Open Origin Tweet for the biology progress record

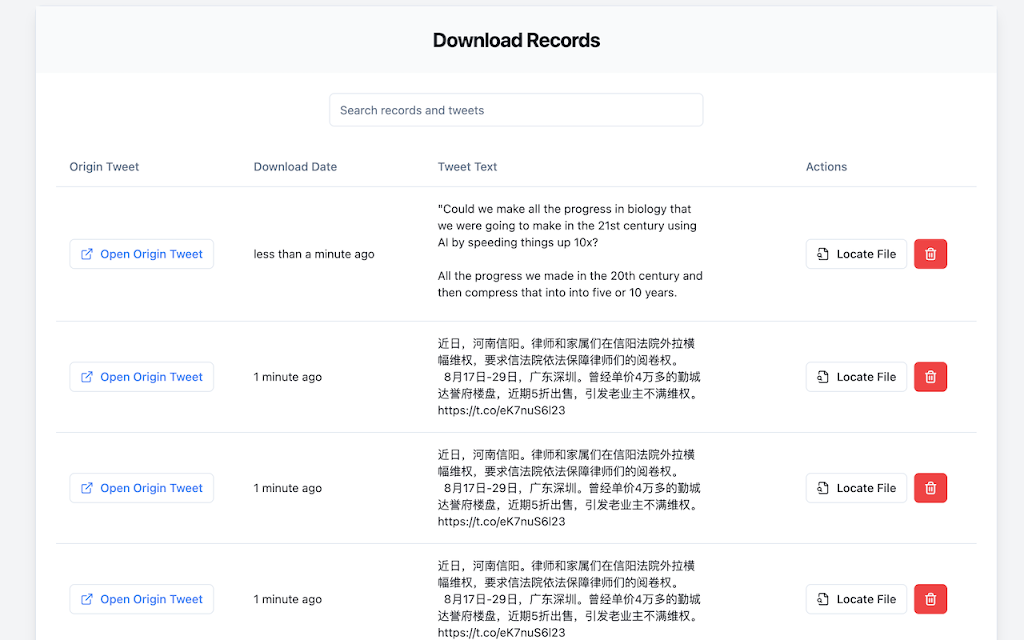pos(142,254)
